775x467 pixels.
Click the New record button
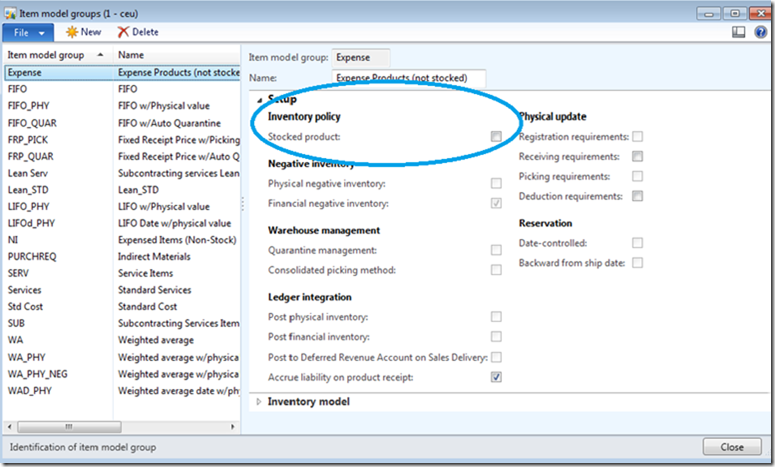click(83, 32)
